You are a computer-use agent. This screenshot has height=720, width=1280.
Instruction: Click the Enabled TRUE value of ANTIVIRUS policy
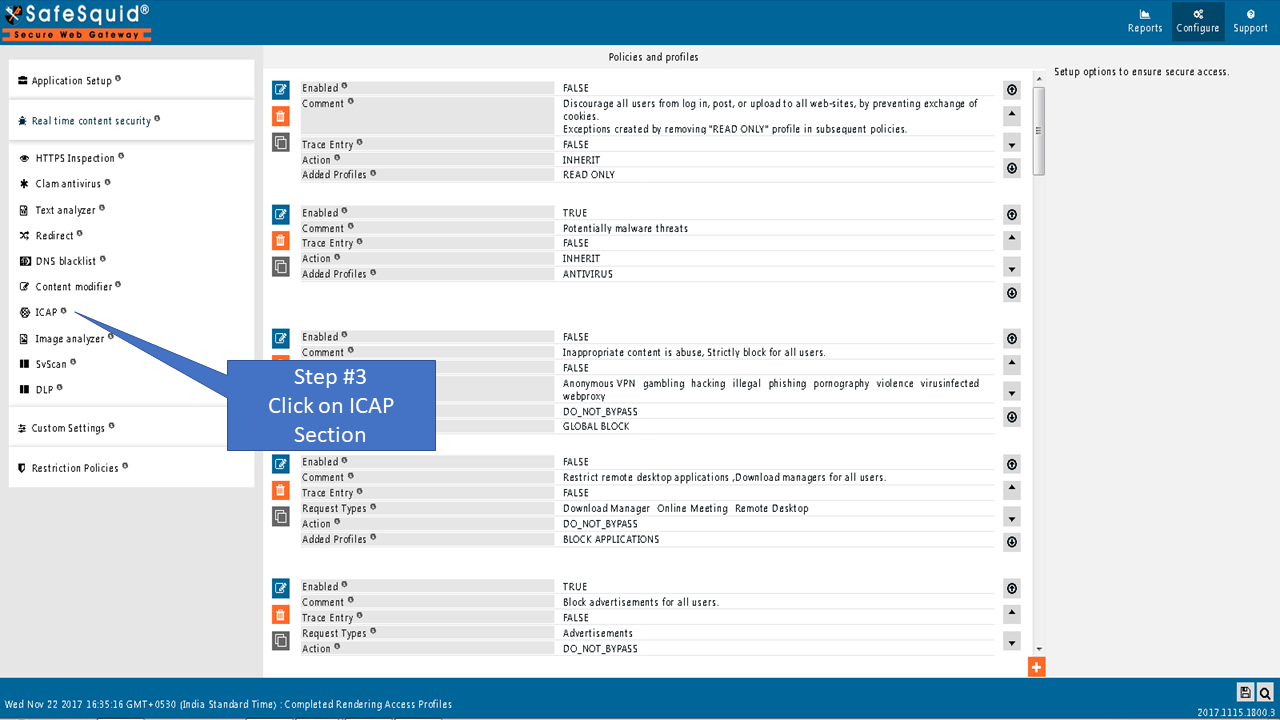[575, 213]
